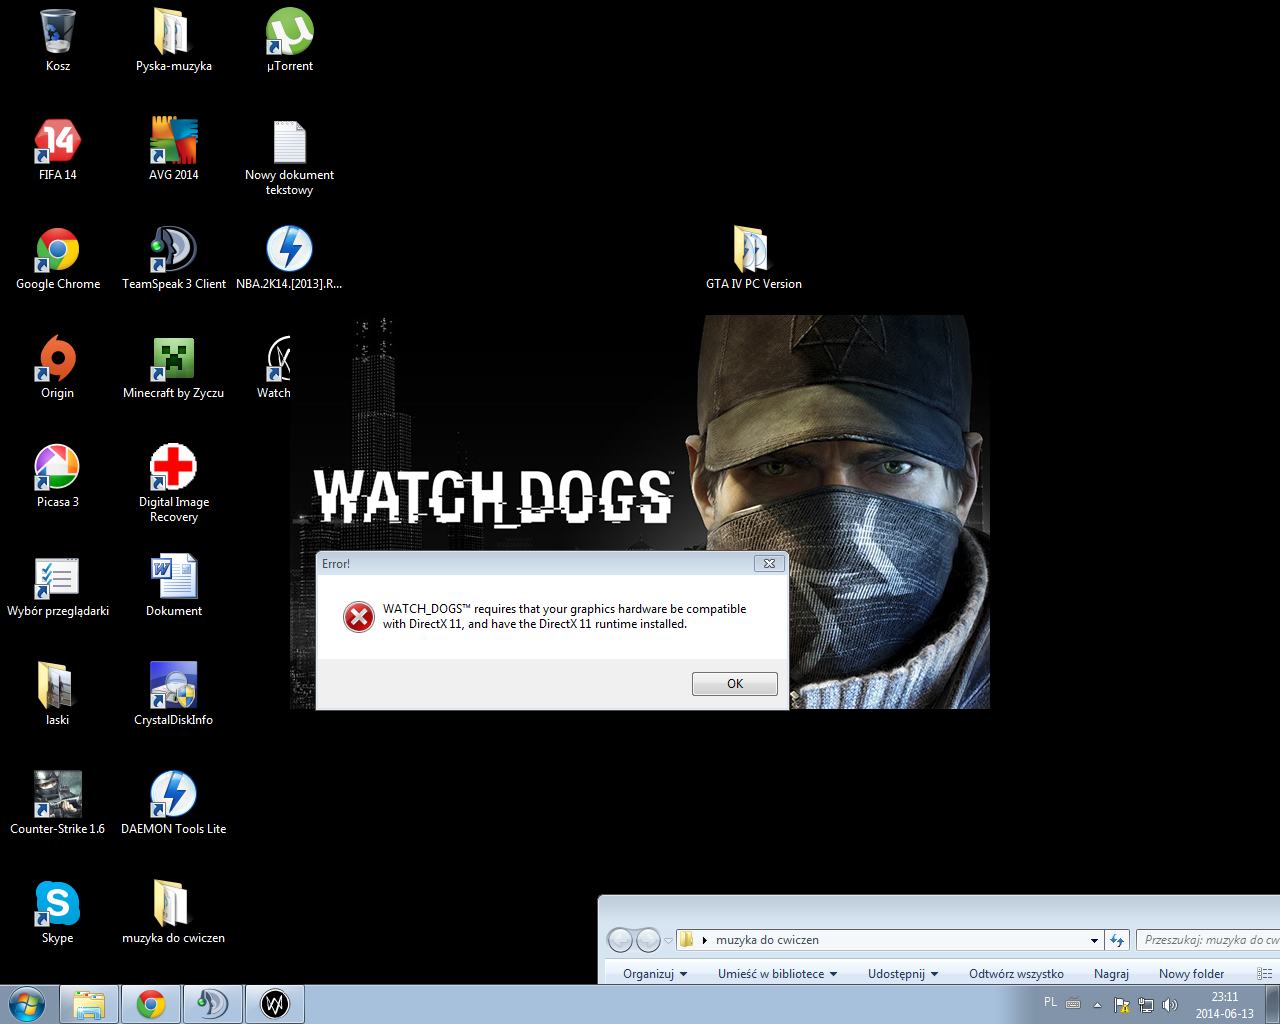Select the Pyska-muzyka folder
The image size is (1280, 1024).
click(174, 40)
